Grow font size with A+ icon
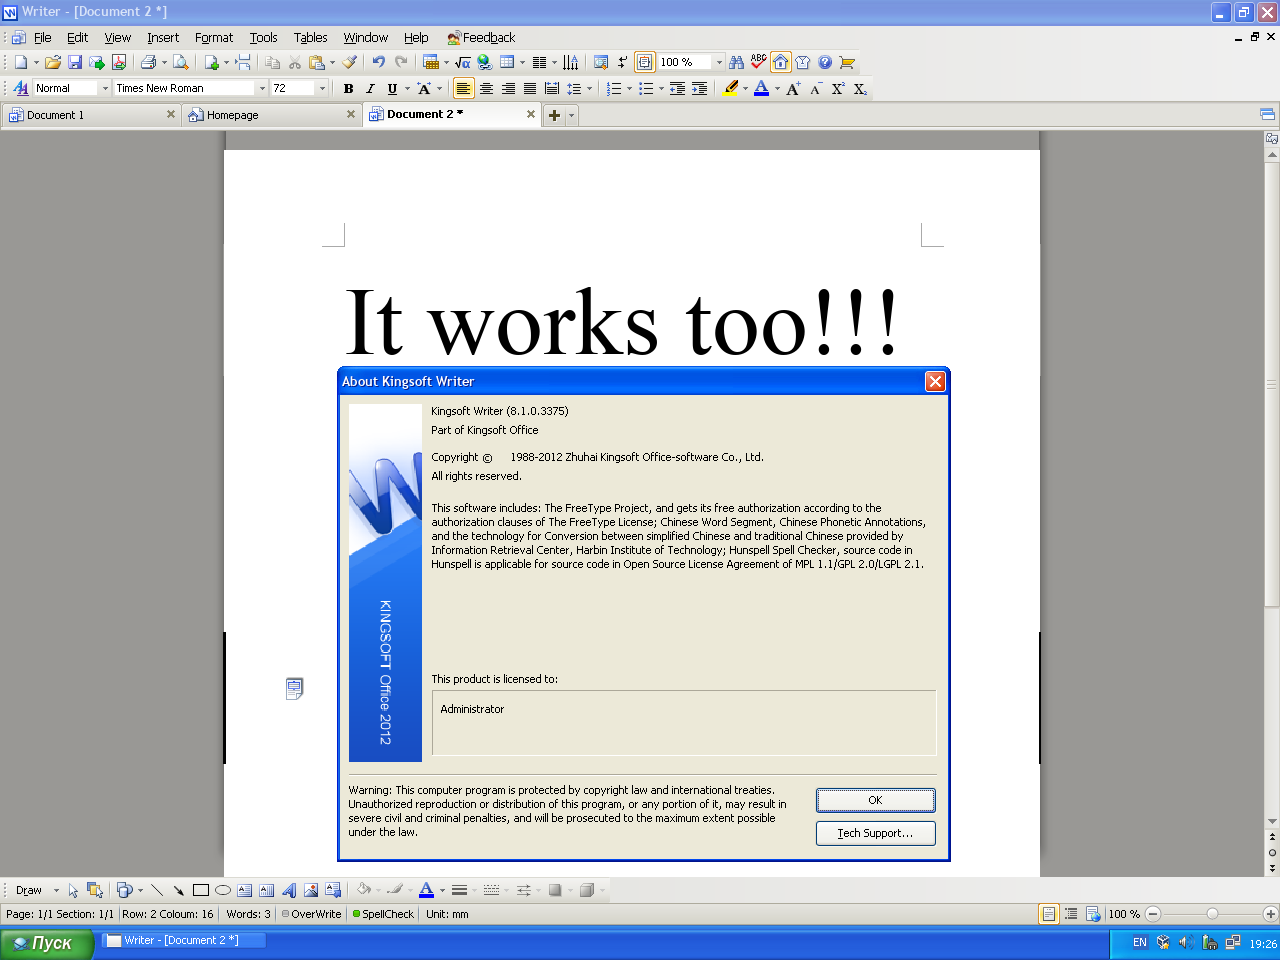Image resolution: width=1280 pixels, height=960 pixels. tap(793, 88)
